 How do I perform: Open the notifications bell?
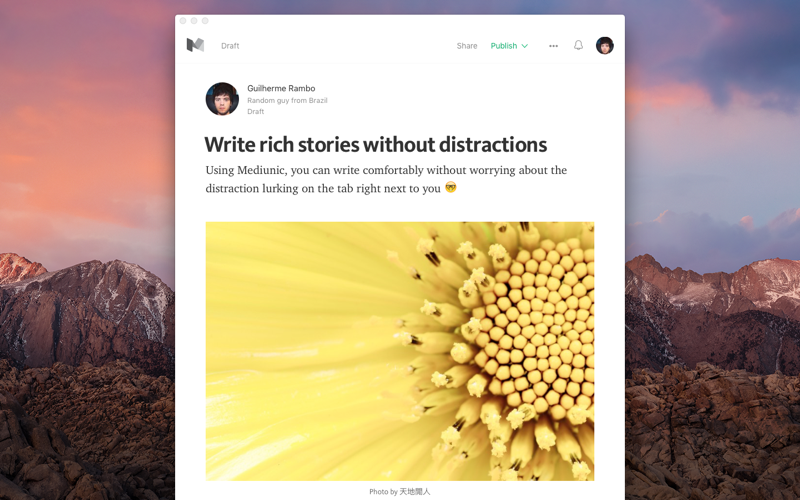click(578, 45)
